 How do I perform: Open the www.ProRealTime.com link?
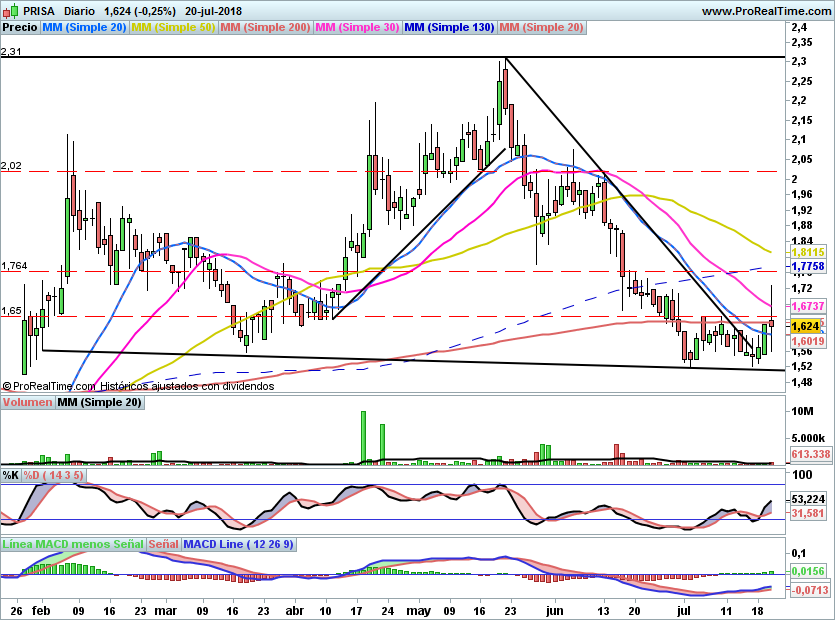point(765,11)
